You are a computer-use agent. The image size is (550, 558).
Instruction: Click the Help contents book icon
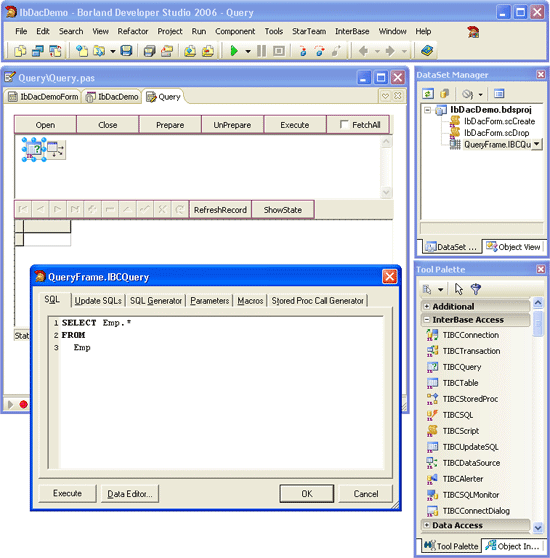[x=427, y=51]
